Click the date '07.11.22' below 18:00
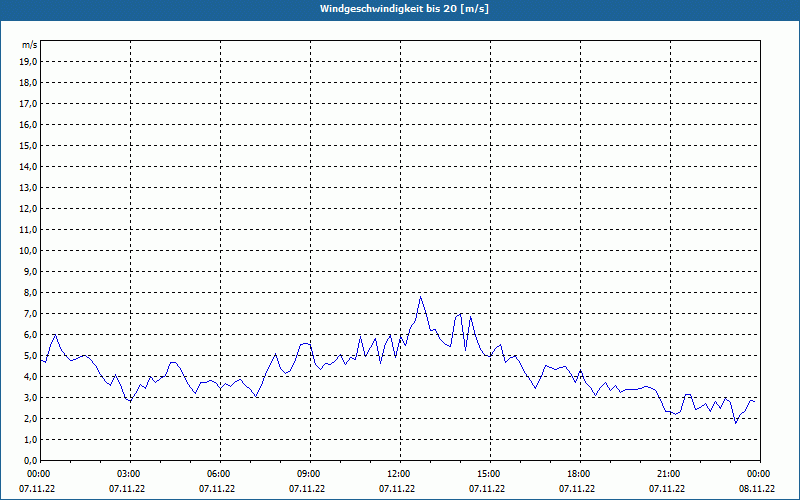 [x=577, y=489]
